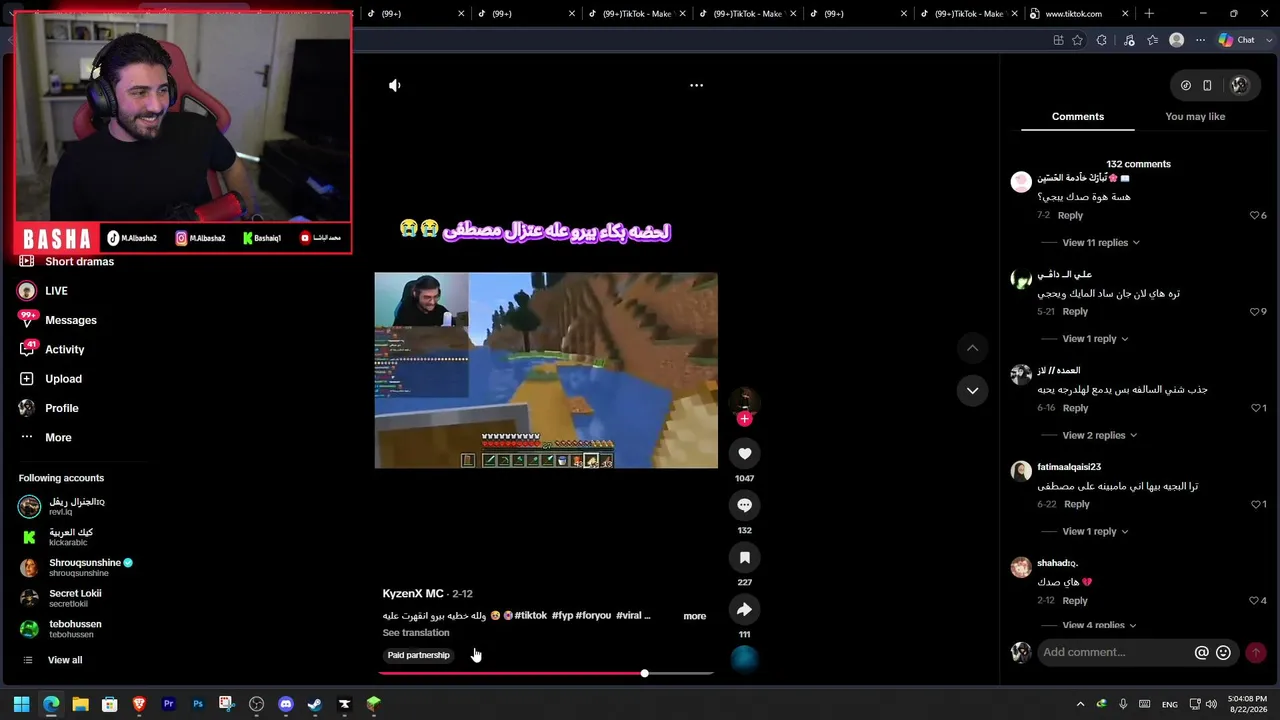This screenshot has height=720, width=1280.
Task: Open Adobe Premiere Pro from the taskbar
Action: click(168, 704)
